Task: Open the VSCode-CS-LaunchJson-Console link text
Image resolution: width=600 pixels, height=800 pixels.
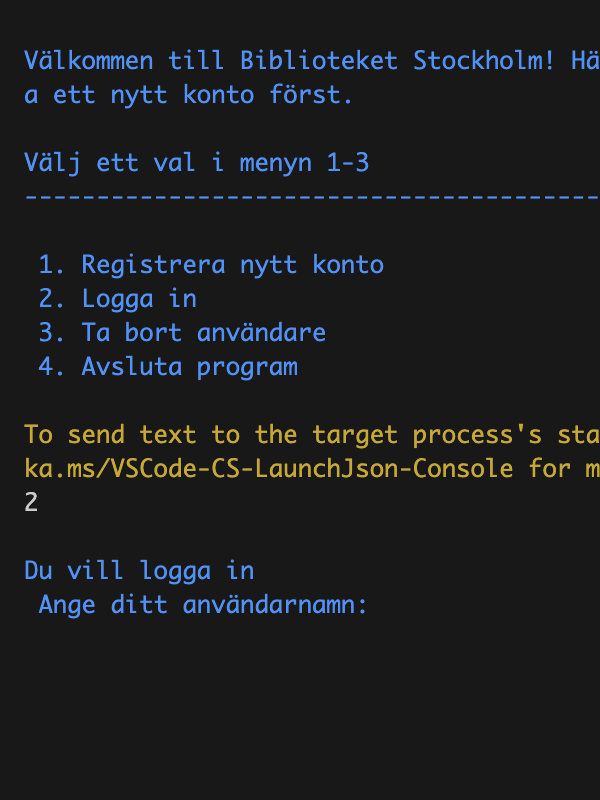Action: [268, 468]
